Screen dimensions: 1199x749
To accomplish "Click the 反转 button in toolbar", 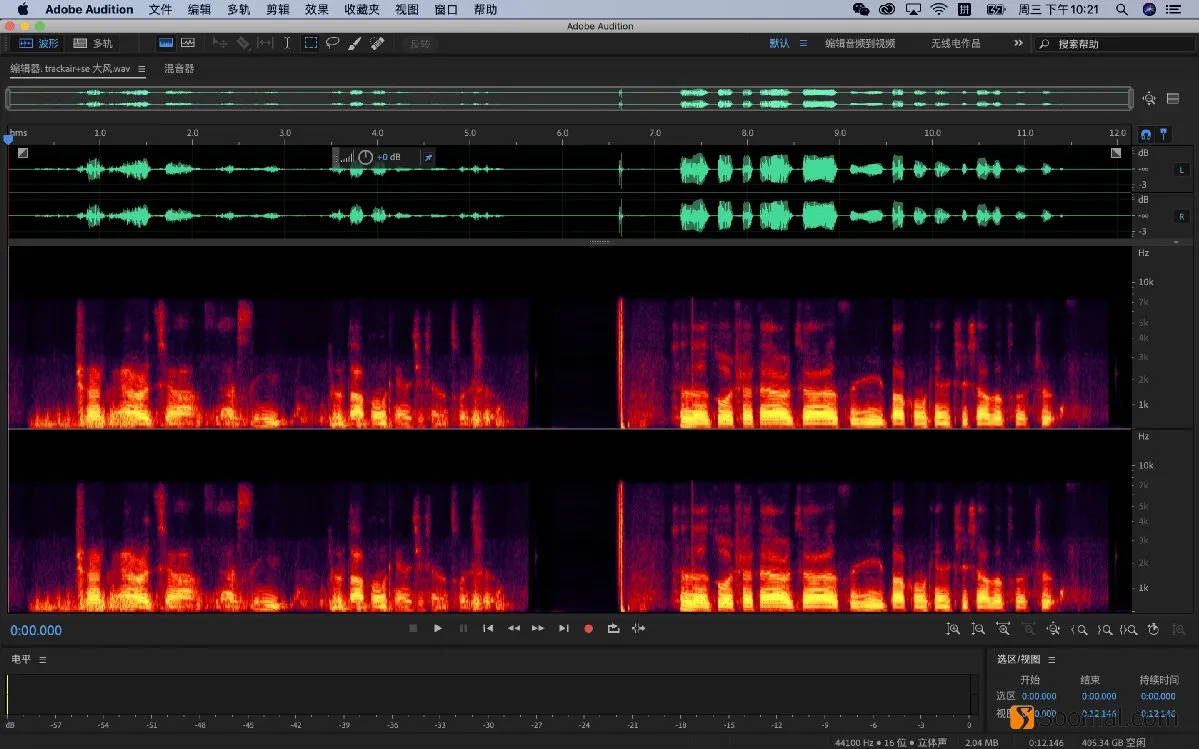I will click(420, 44).
